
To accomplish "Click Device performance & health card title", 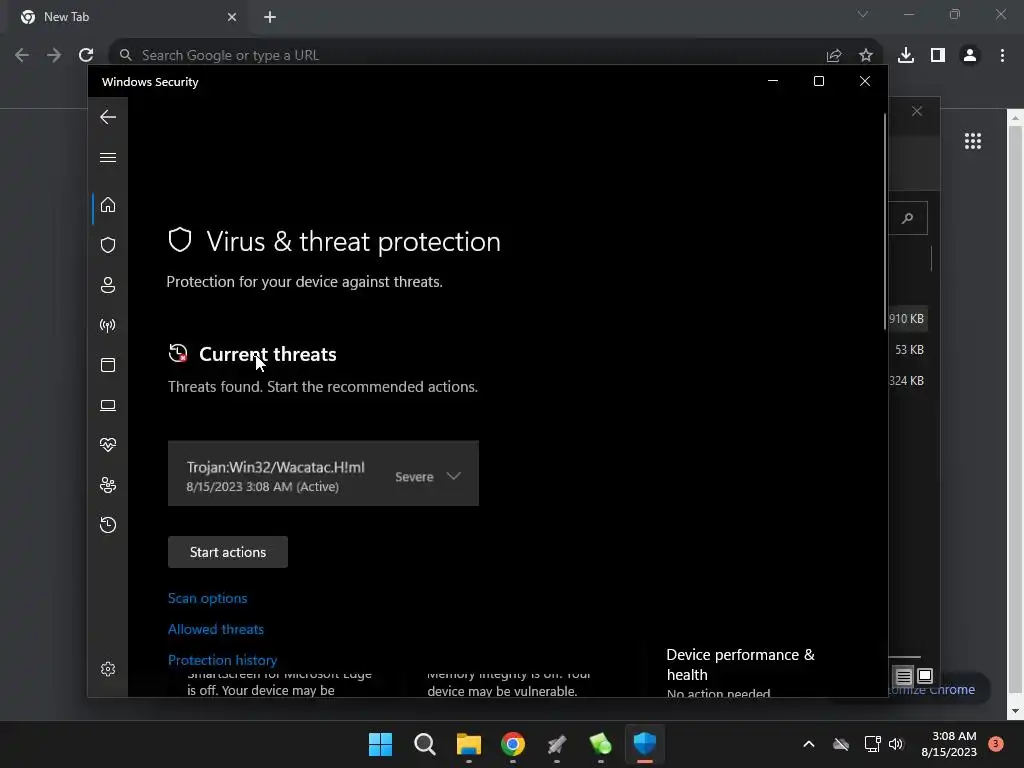I will point(741,664).
